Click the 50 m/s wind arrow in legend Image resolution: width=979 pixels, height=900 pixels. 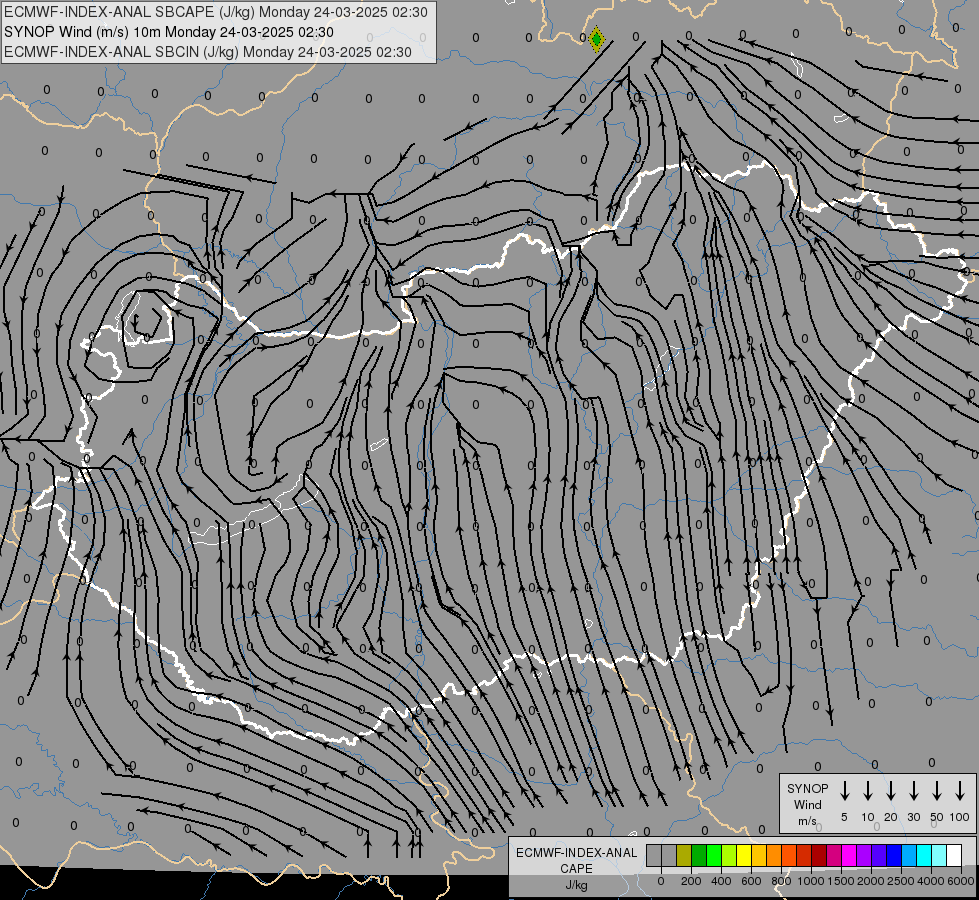(937, 791)
